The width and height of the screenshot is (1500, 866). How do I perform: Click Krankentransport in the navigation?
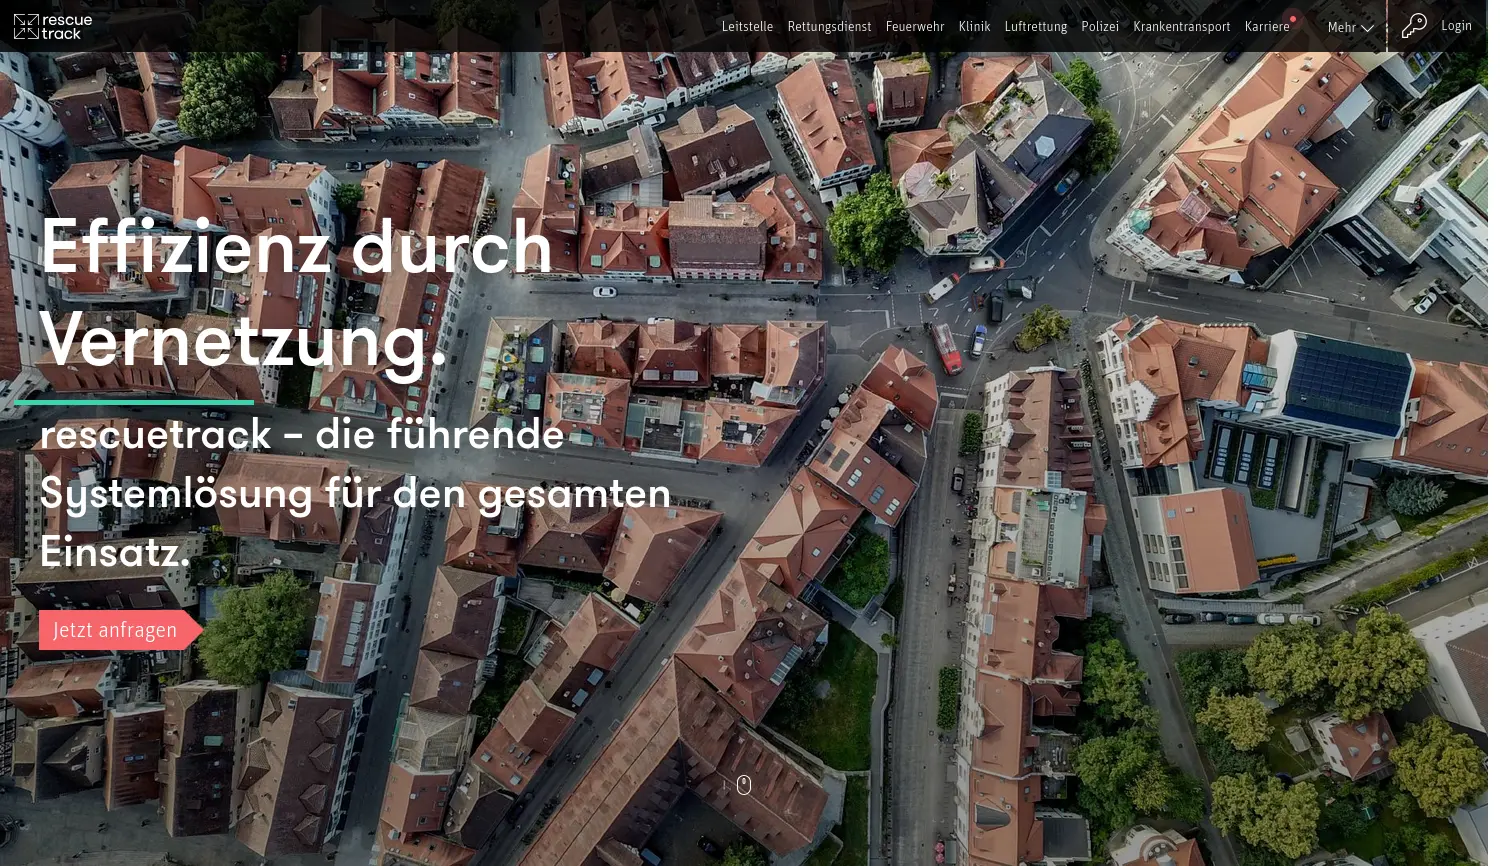tap(1181, 26)
